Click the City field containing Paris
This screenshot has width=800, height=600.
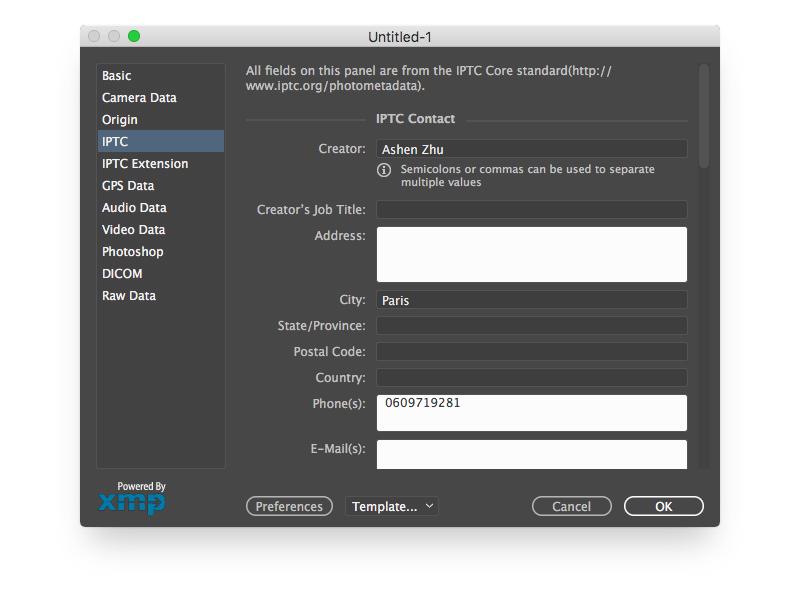coord(532,300)
